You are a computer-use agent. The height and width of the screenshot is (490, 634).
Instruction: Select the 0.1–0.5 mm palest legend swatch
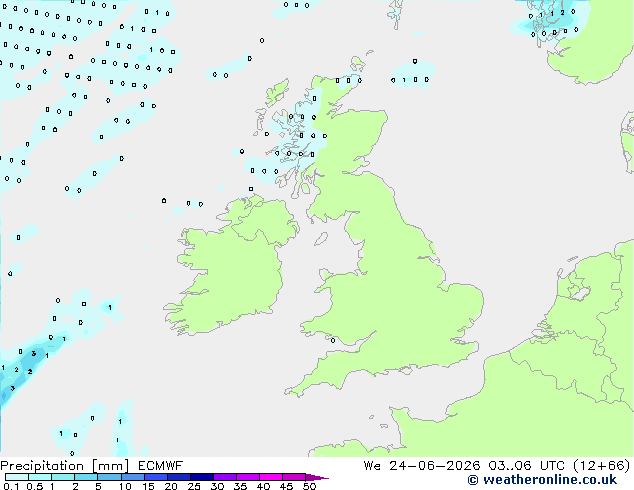coord(17,477)
